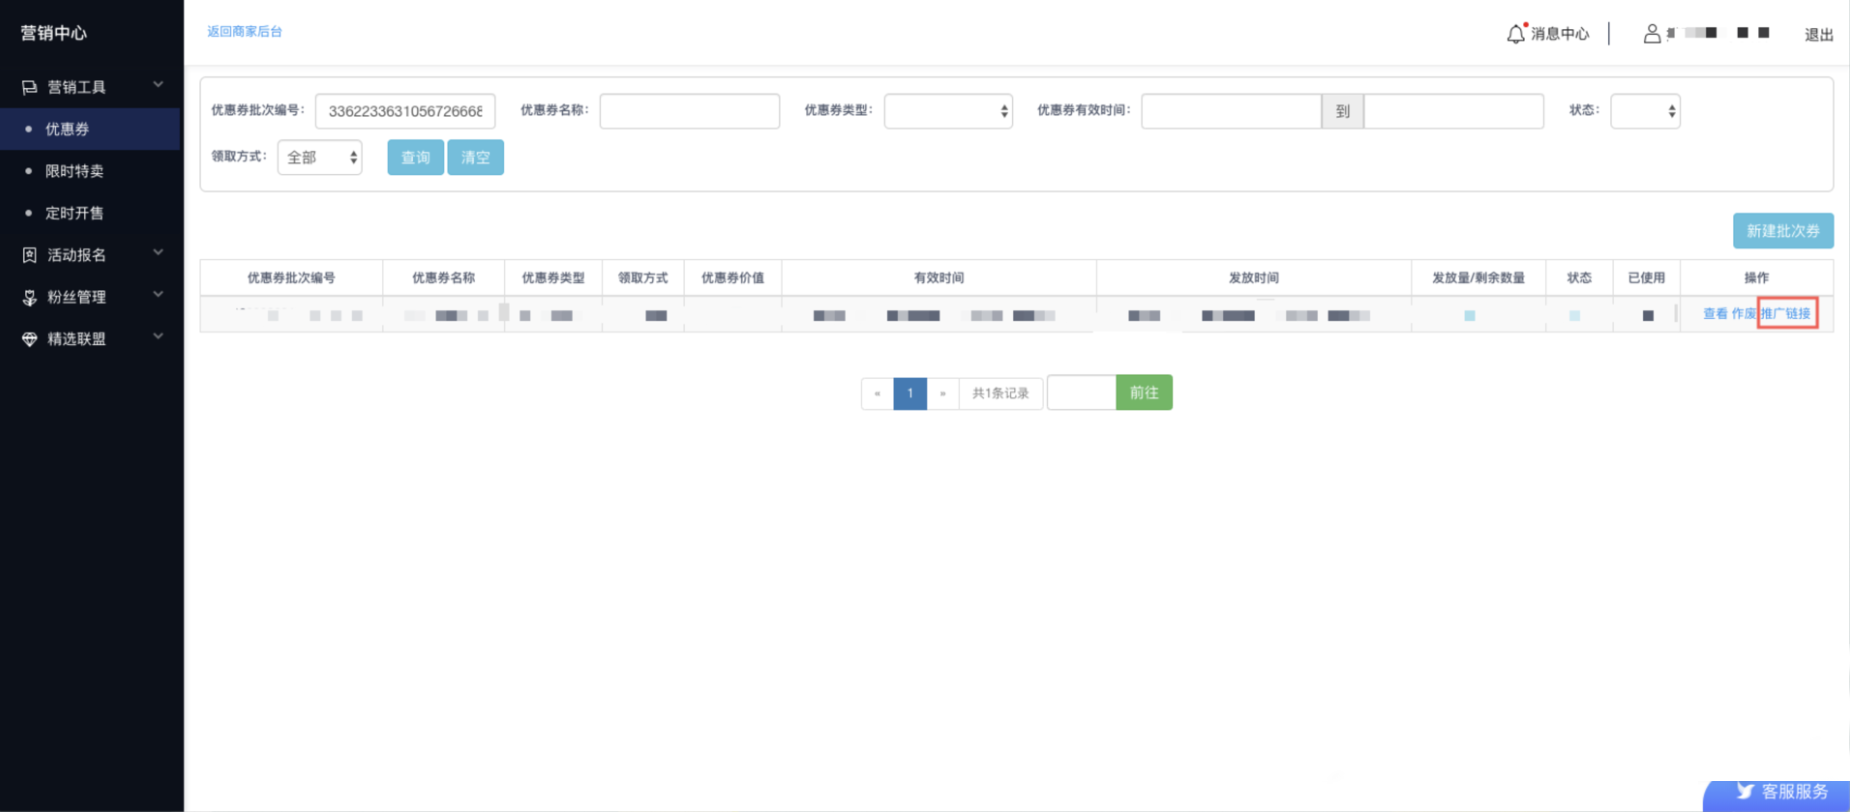
Task: Click 返回商家后台 link
Action: coord(244,32)
